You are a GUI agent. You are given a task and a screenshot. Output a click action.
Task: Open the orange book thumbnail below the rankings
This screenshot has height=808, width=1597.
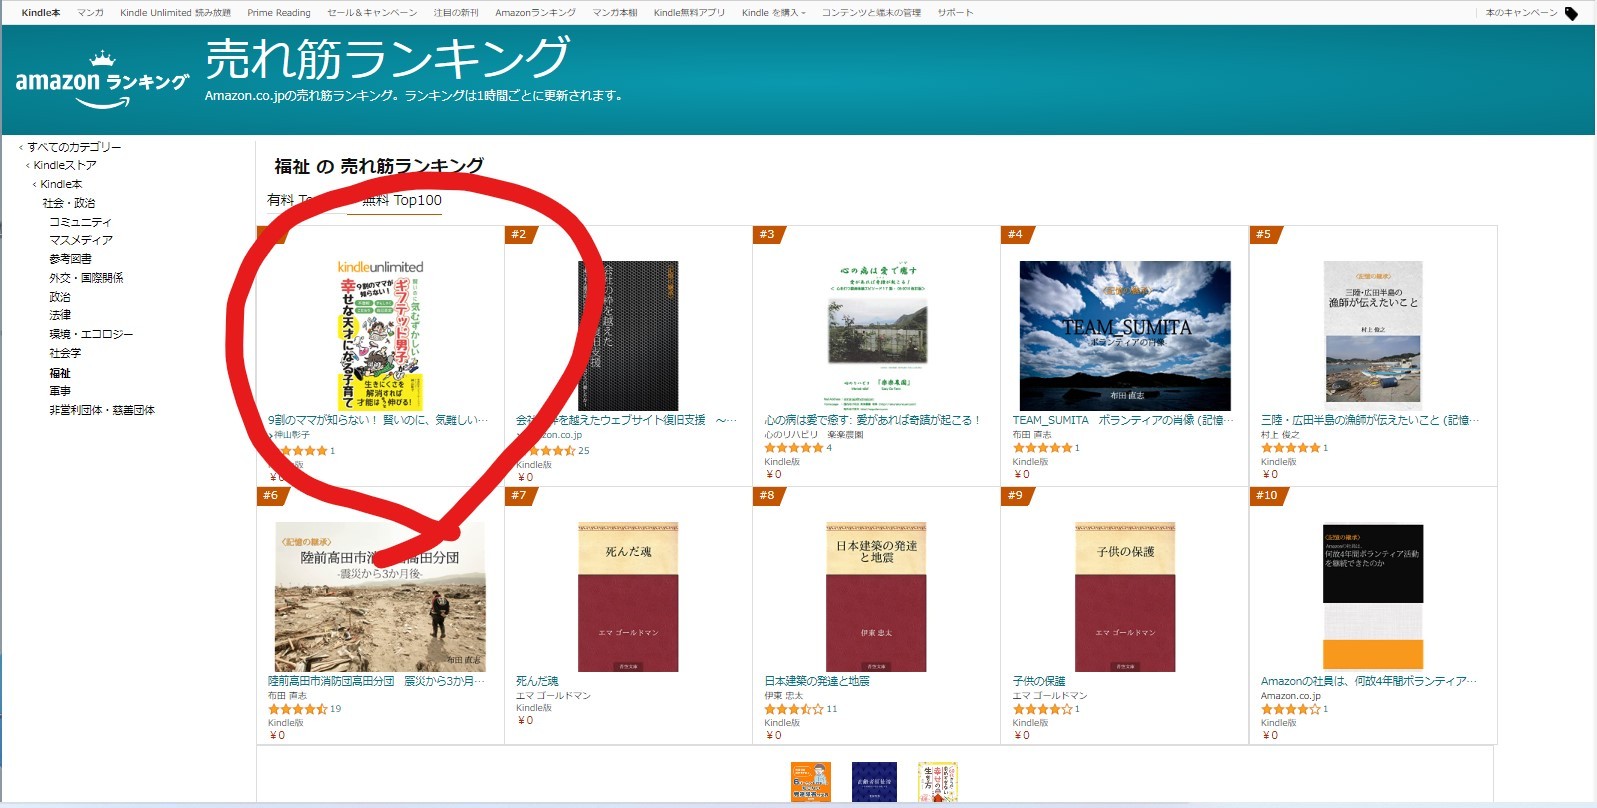(x=811, y=782)
